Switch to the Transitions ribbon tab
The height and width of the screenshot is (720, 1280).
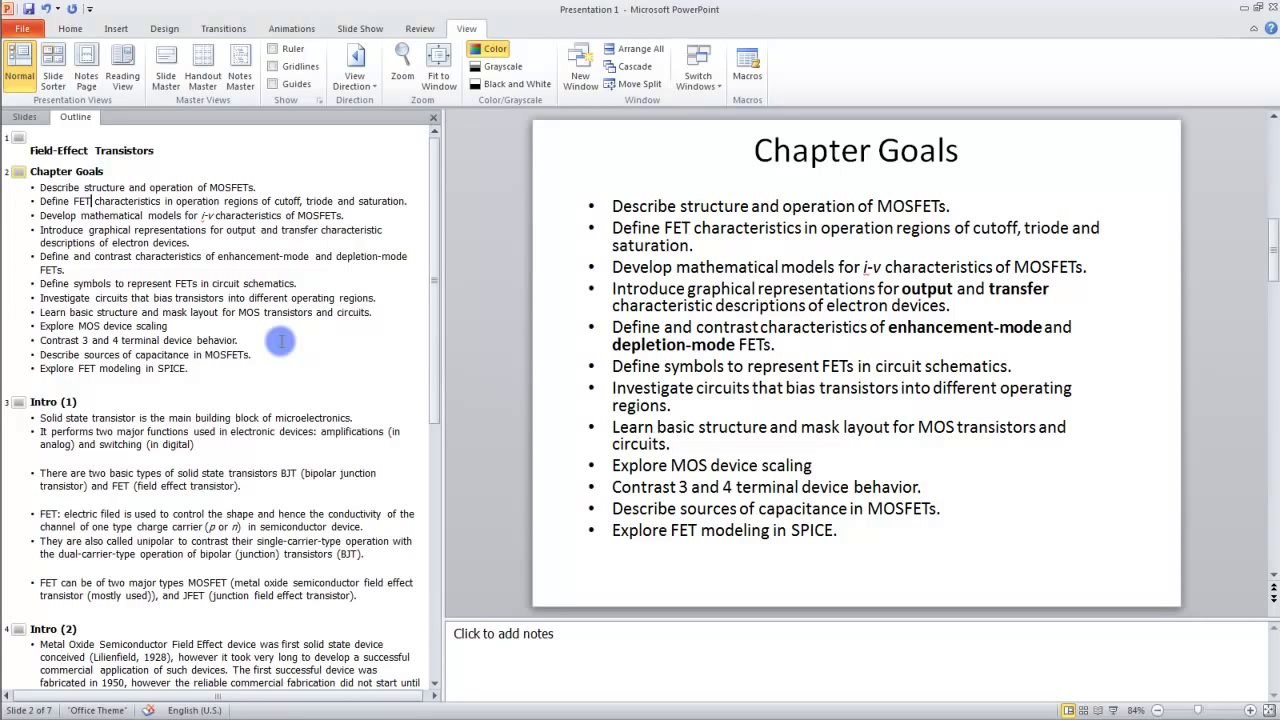coord(223,29)
